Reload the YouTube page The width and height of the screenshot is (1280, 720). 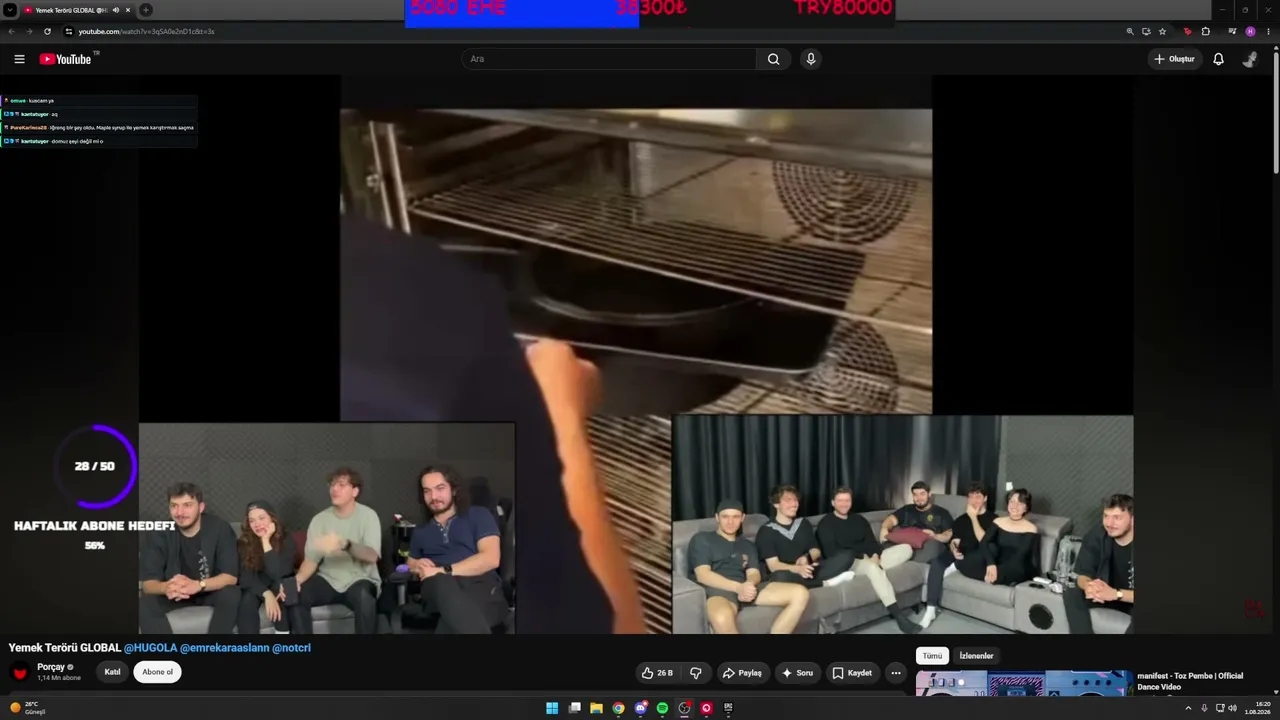click(47, 31)
